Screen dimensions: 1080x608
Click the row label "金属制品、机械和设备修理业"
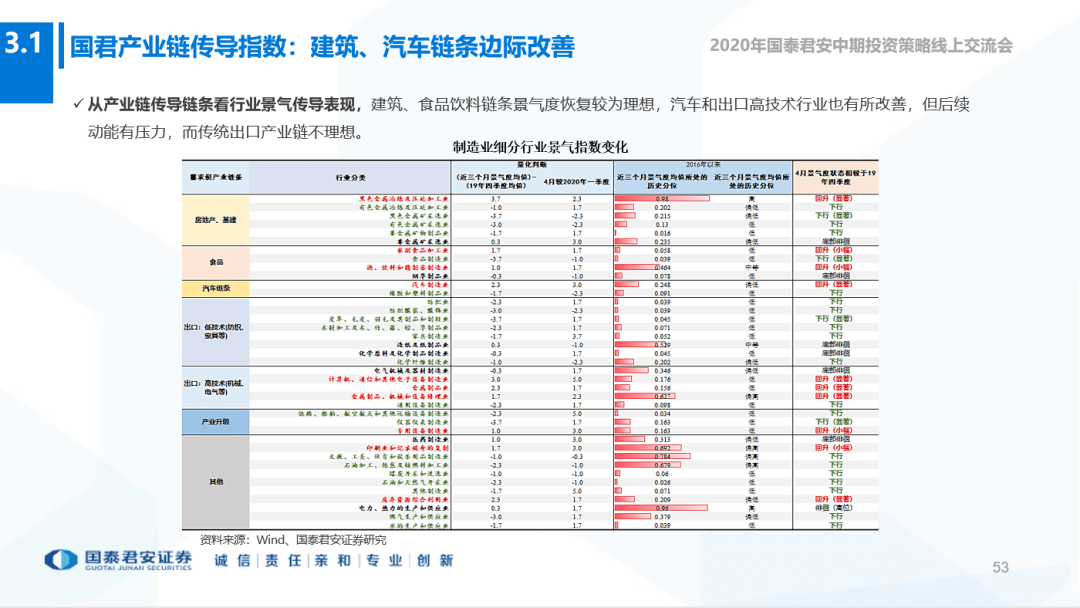coord(400,397)
